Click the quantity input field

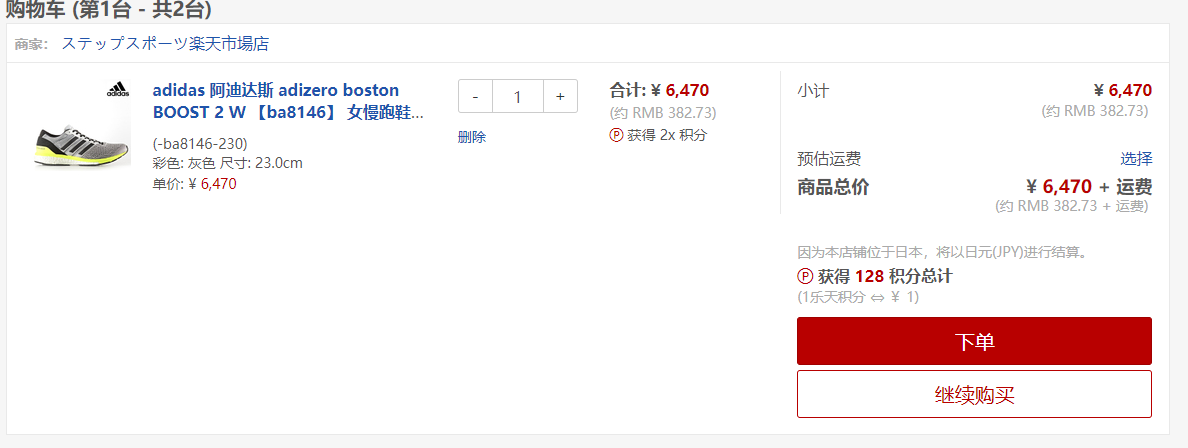coord(517,96)
